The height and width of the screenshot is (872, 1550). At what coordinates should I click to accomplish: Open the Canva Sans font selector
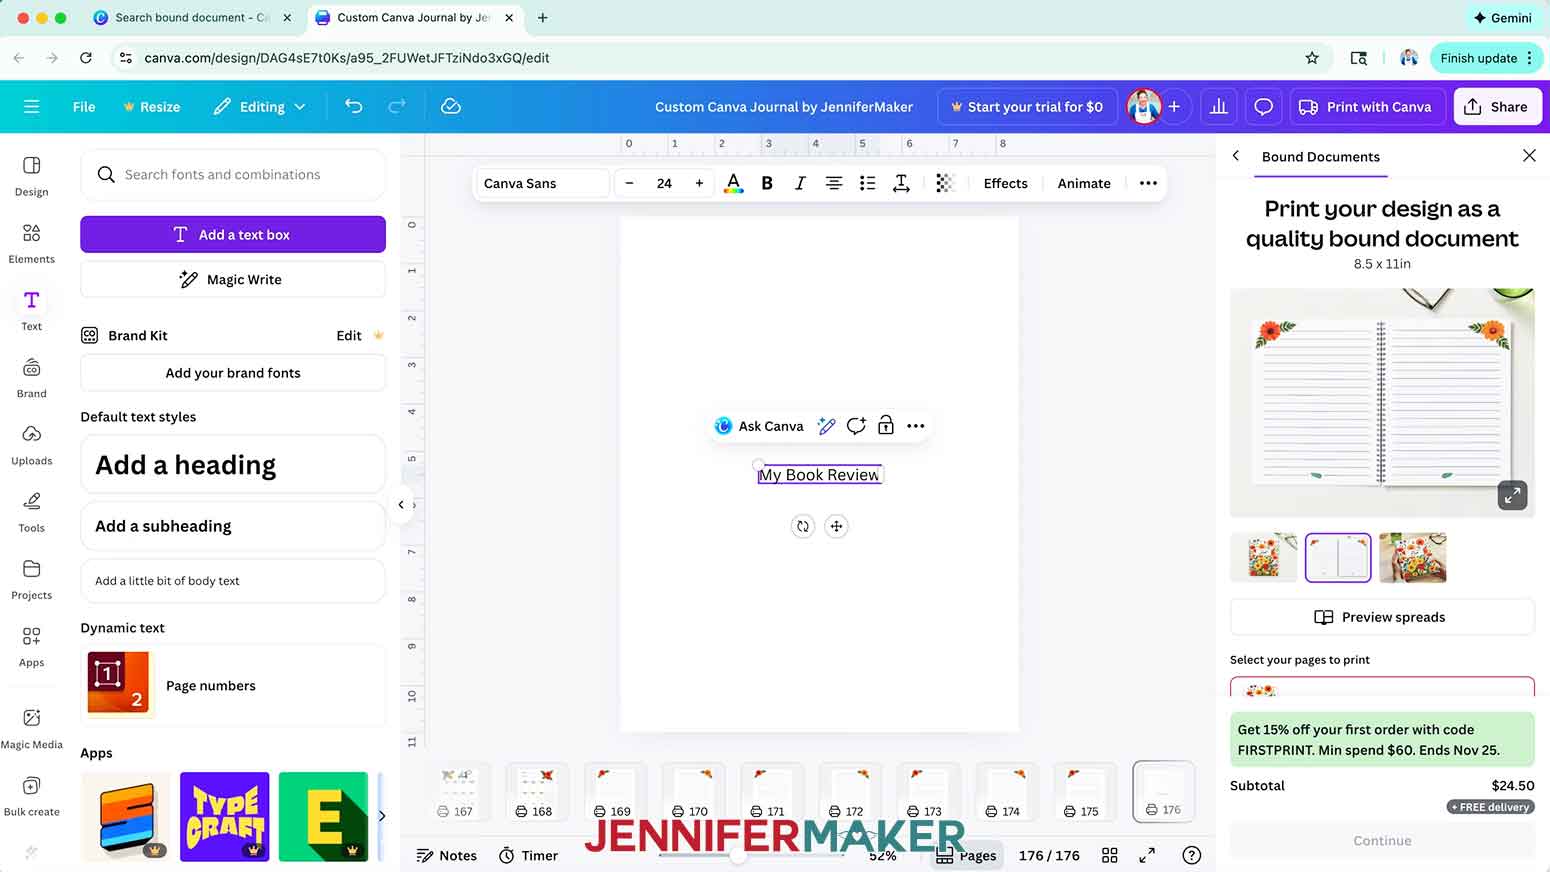tap(541, 183)
